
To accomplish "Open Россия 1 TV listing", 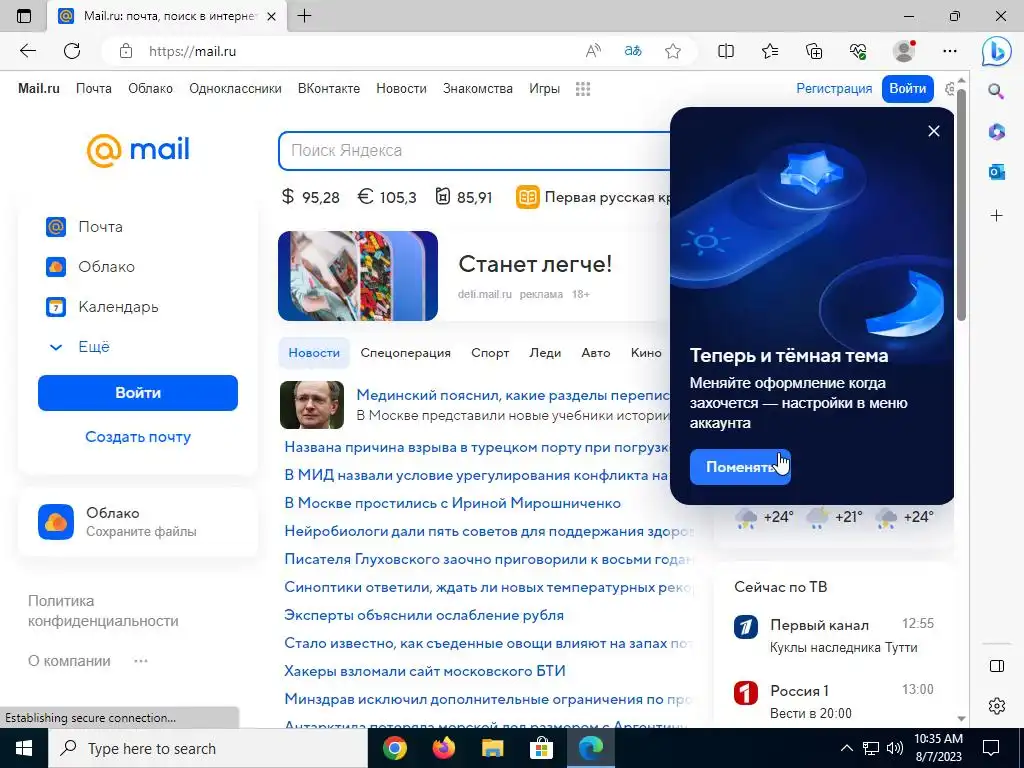I will [x=834, y=701].
